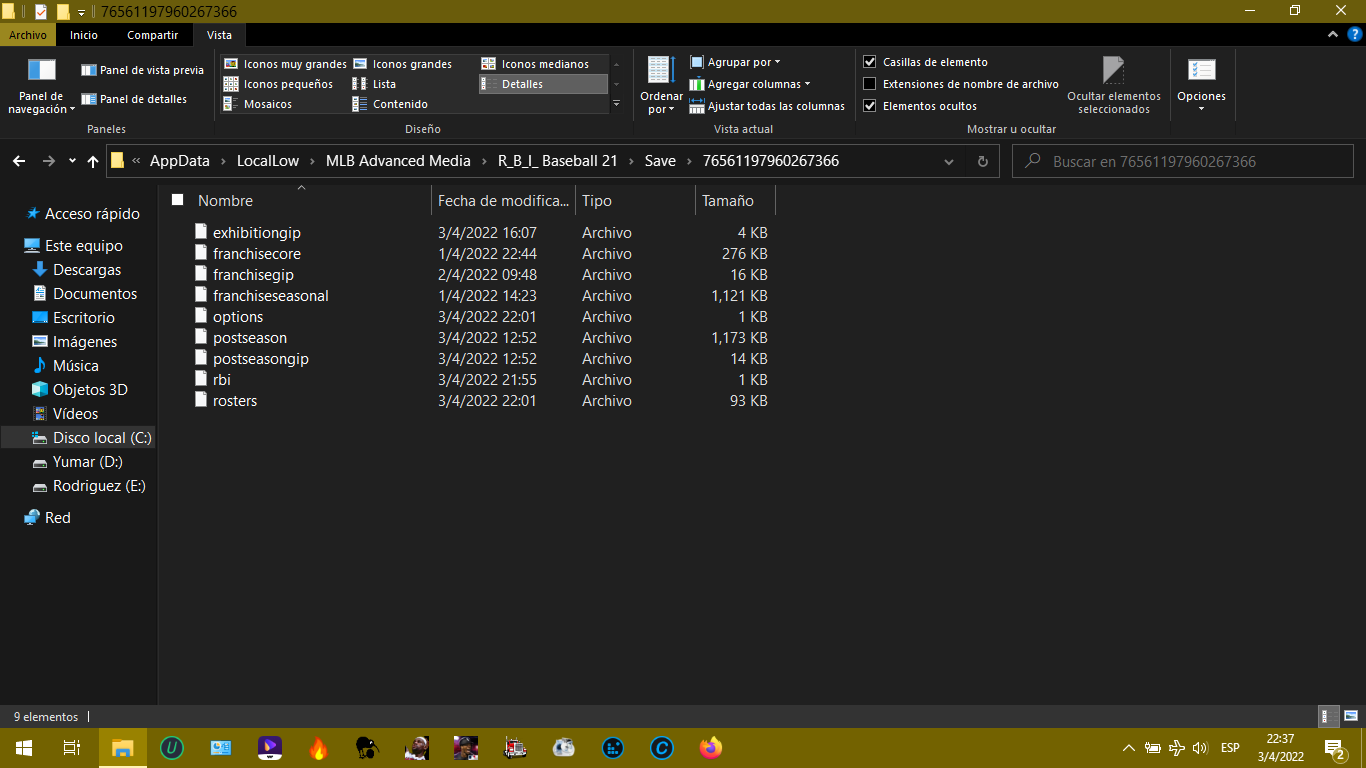Click Save in the address path
Viewport: 1366px width, 768px height.
tap(660, 161)
